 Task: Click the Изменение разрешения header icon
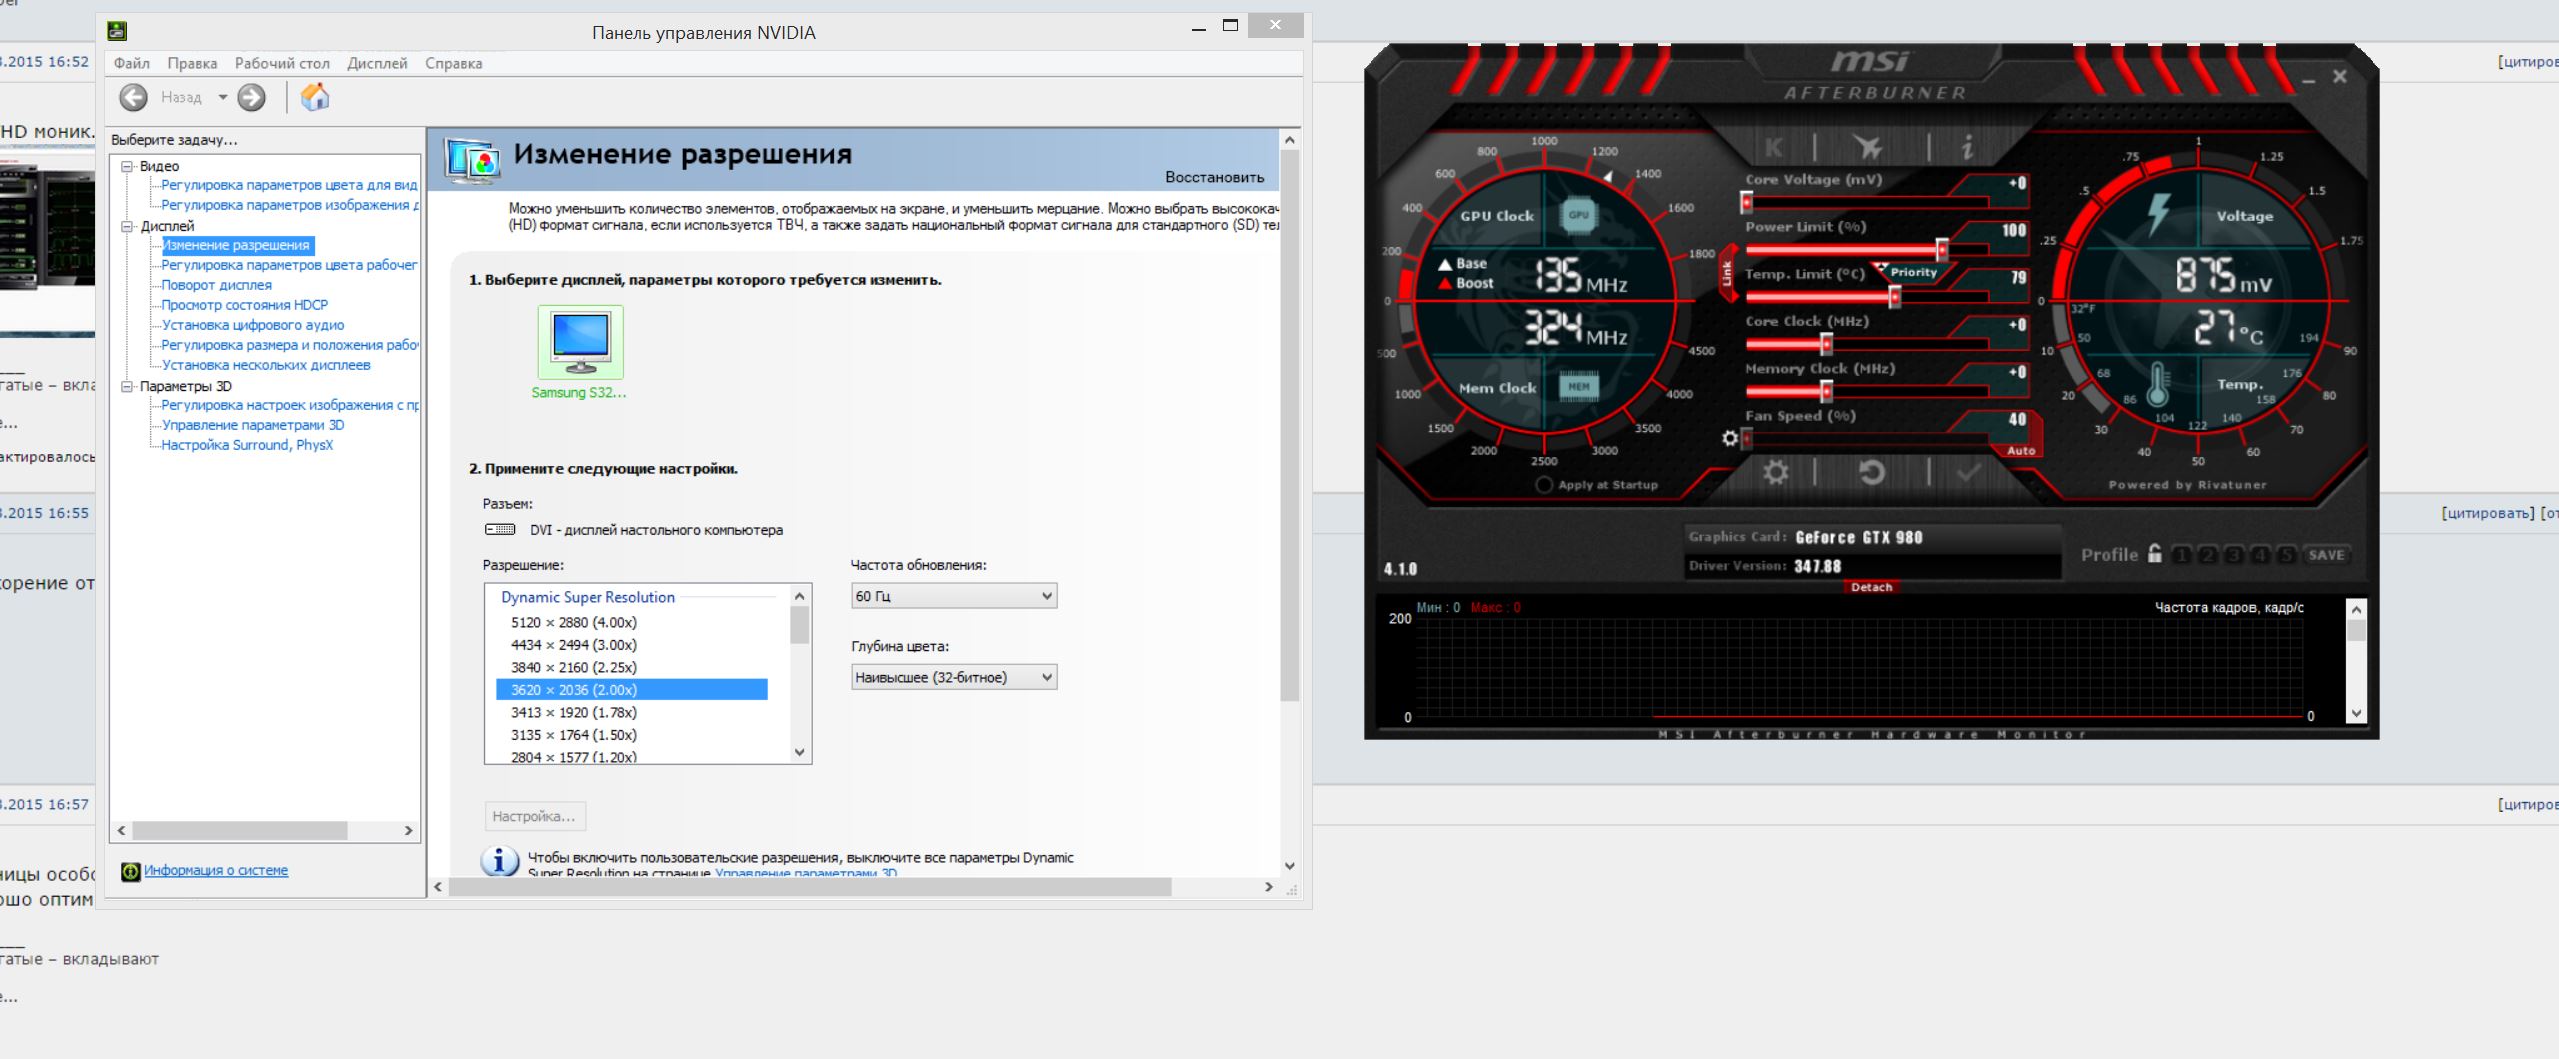tap(472, 160)
